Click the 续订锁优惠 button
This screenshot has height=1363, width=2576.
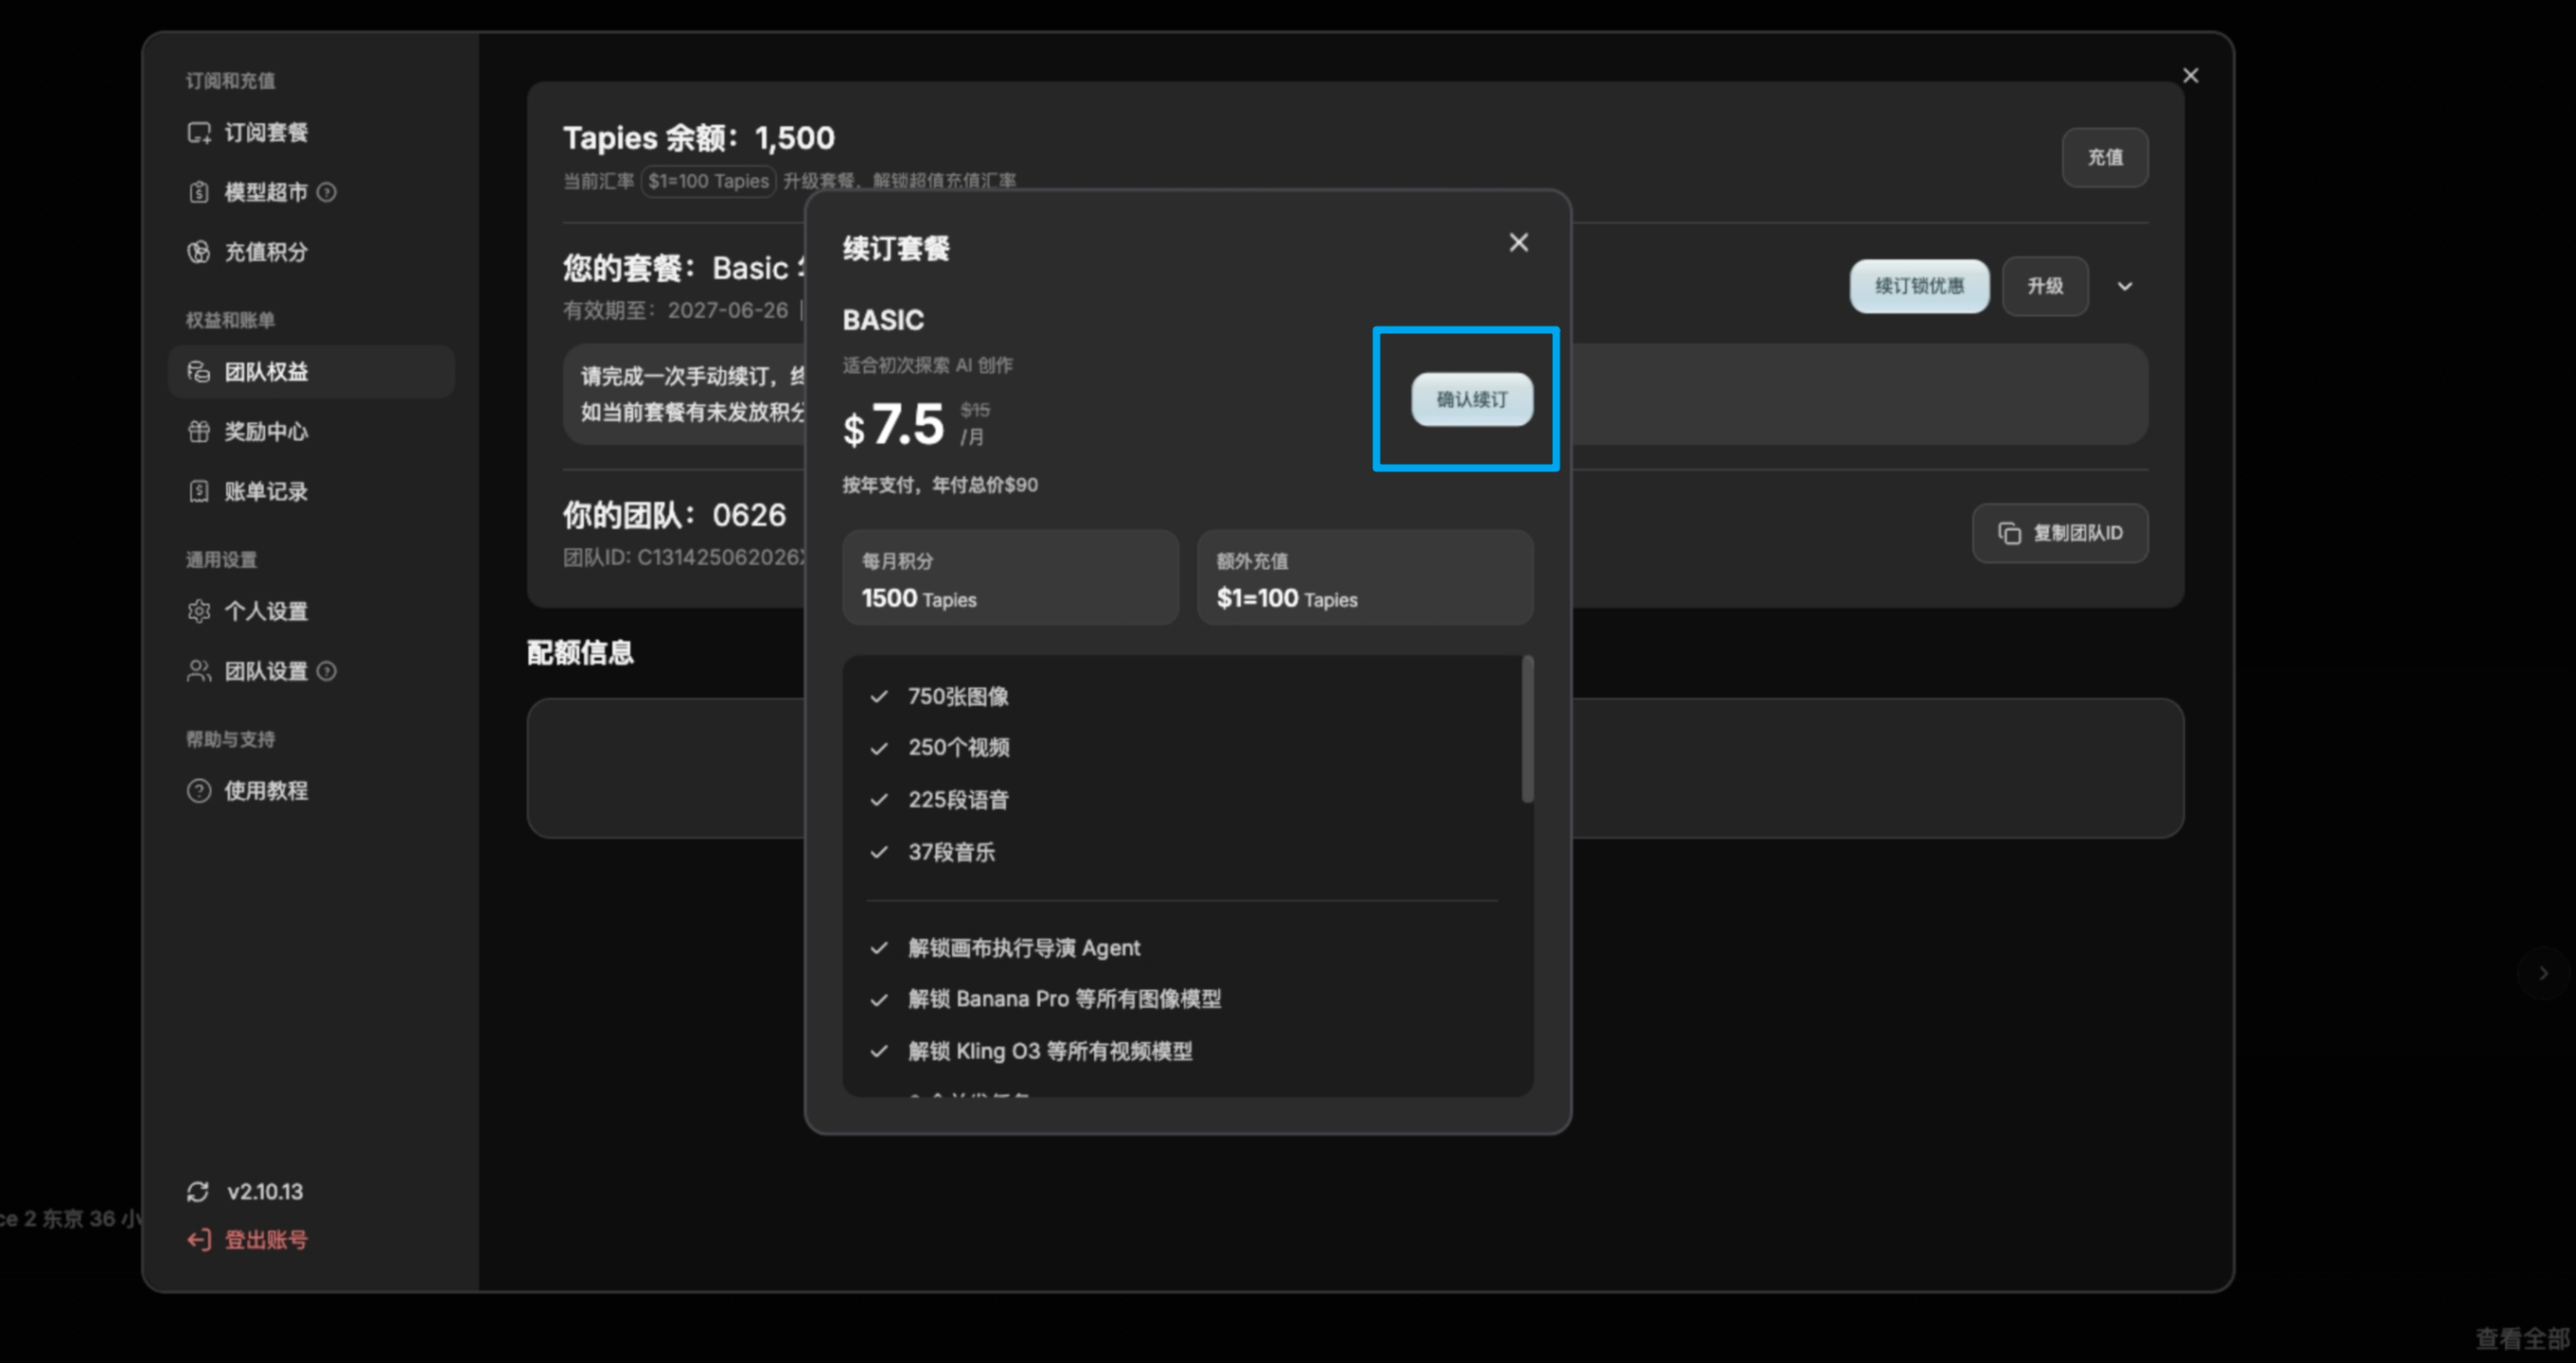1919,286
